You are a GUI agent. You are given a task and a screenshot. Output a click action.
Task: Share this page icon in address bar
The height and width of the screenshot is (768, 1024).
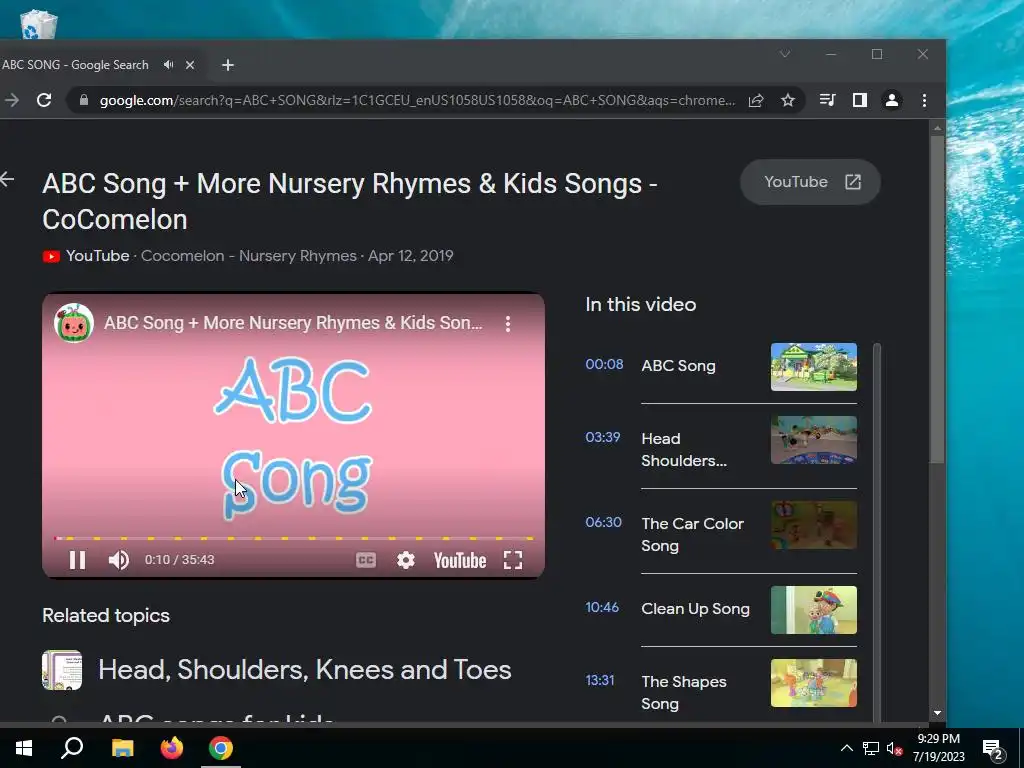pyautogui.click(x=756, y=100)
